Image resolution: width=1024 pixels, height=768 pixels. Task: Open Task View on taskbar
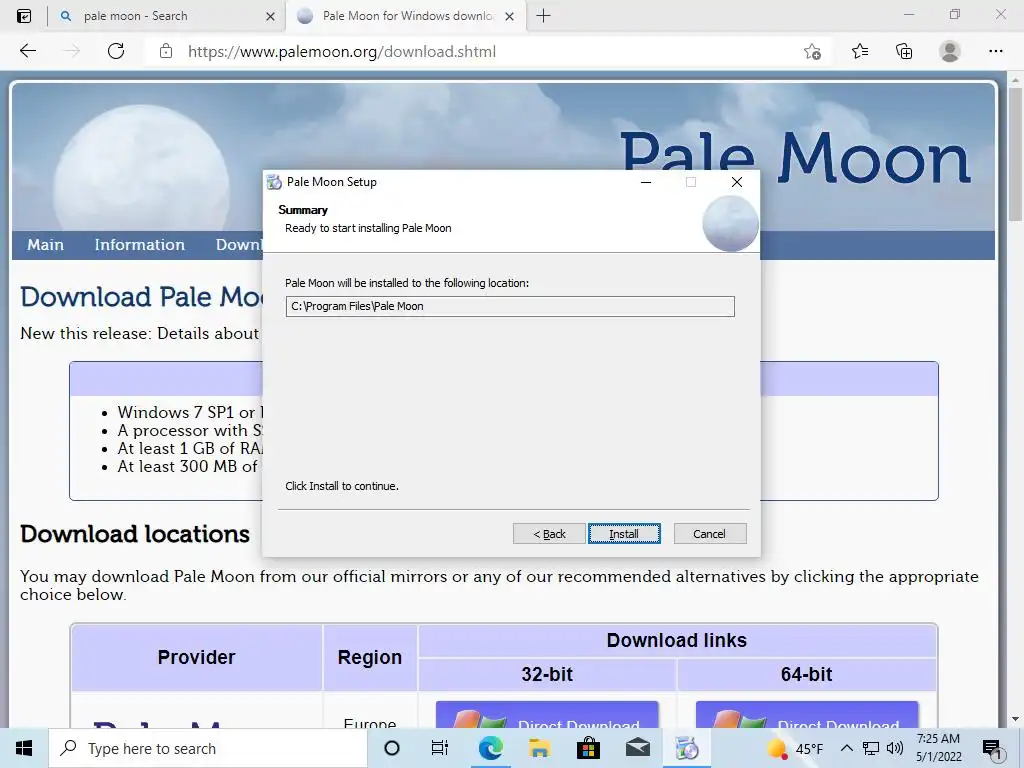(440, 748)
